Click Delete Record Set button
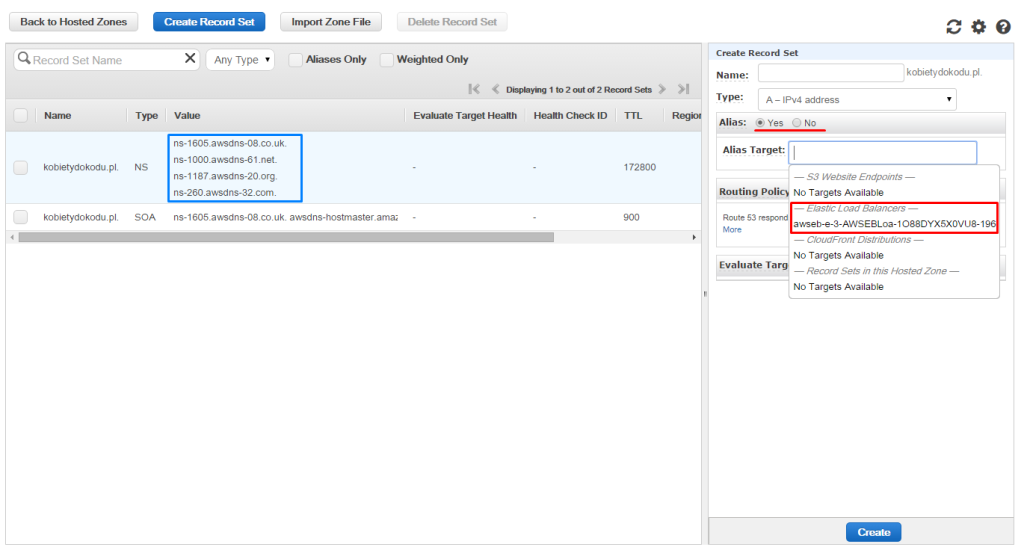This screenshot has height=550, width=1024. tap(452, 22)
